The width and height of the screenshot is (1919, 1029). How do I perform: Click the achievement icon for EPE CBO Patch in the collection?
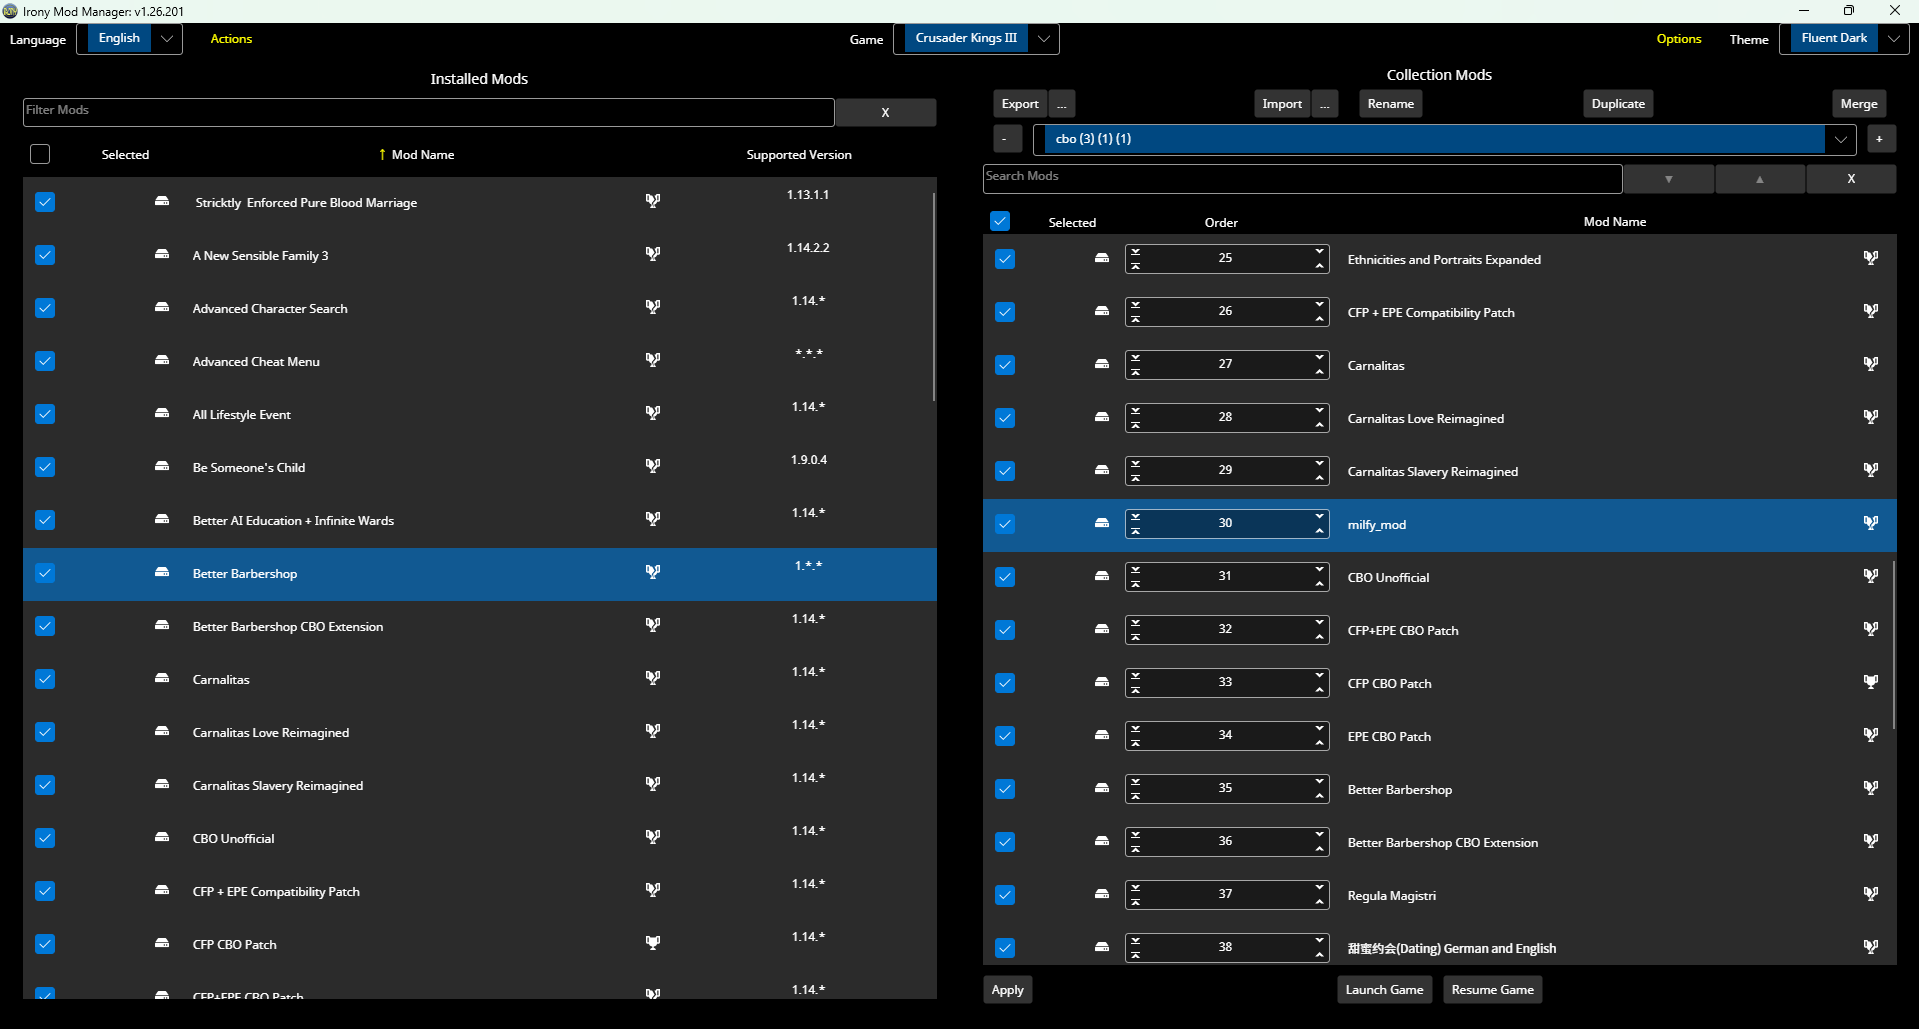tap(1871, 735)
